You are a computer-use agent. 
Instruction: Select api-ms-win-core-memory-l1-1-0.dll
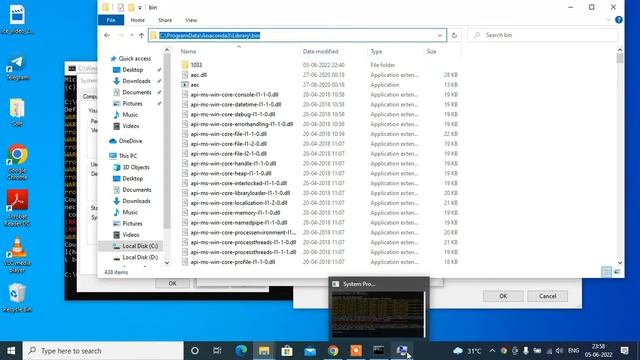pos(235,213)
